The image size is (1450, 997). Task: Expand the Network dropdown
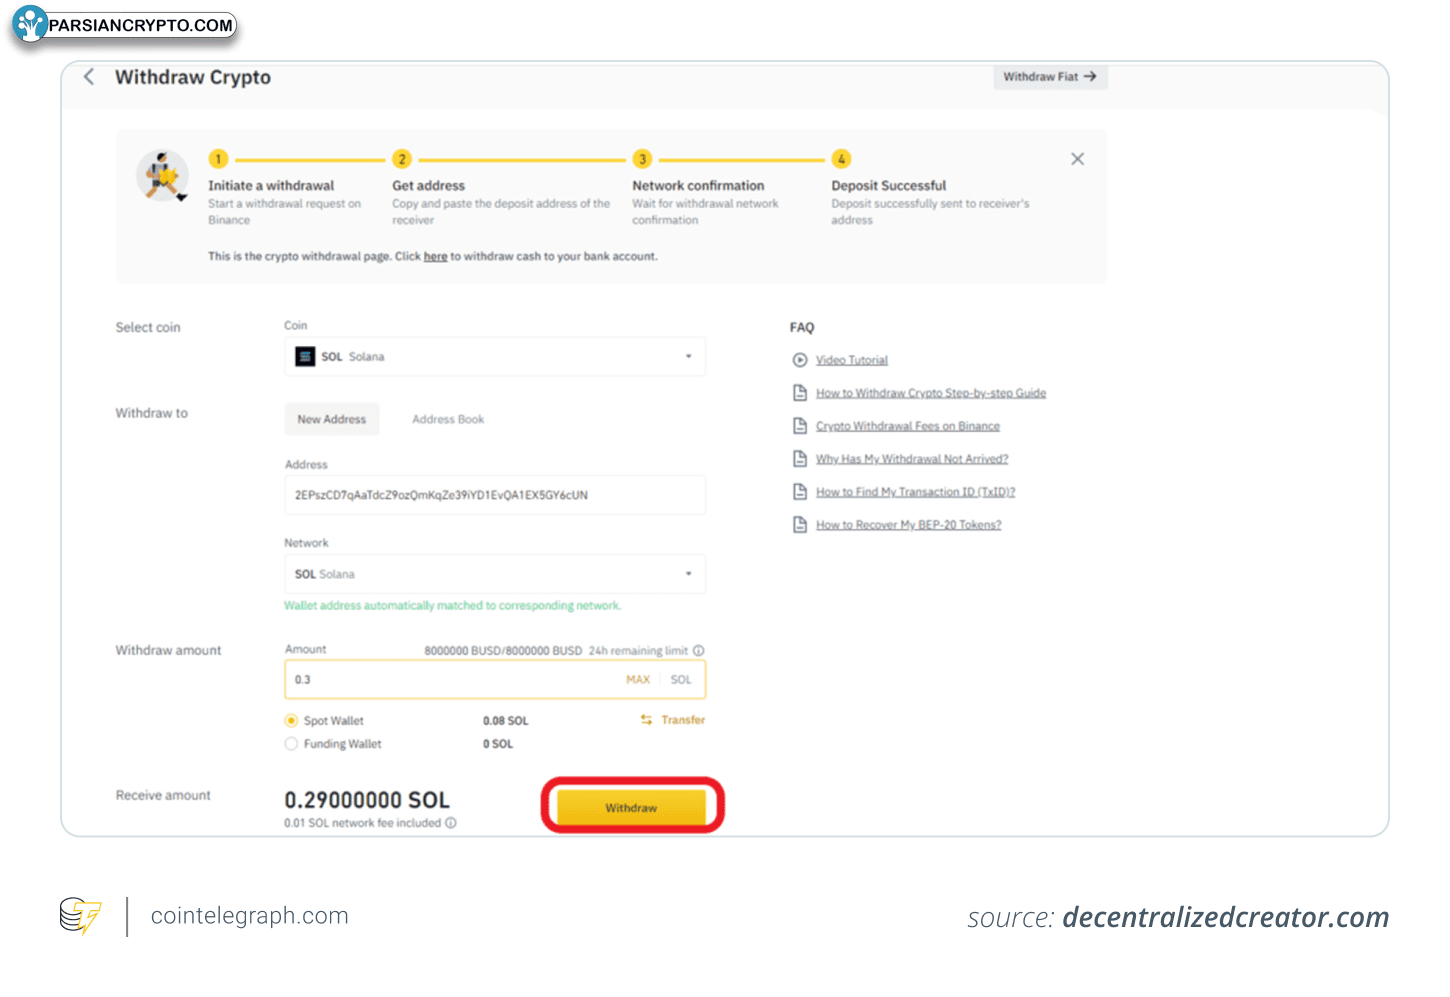click(x=495, y=574)
